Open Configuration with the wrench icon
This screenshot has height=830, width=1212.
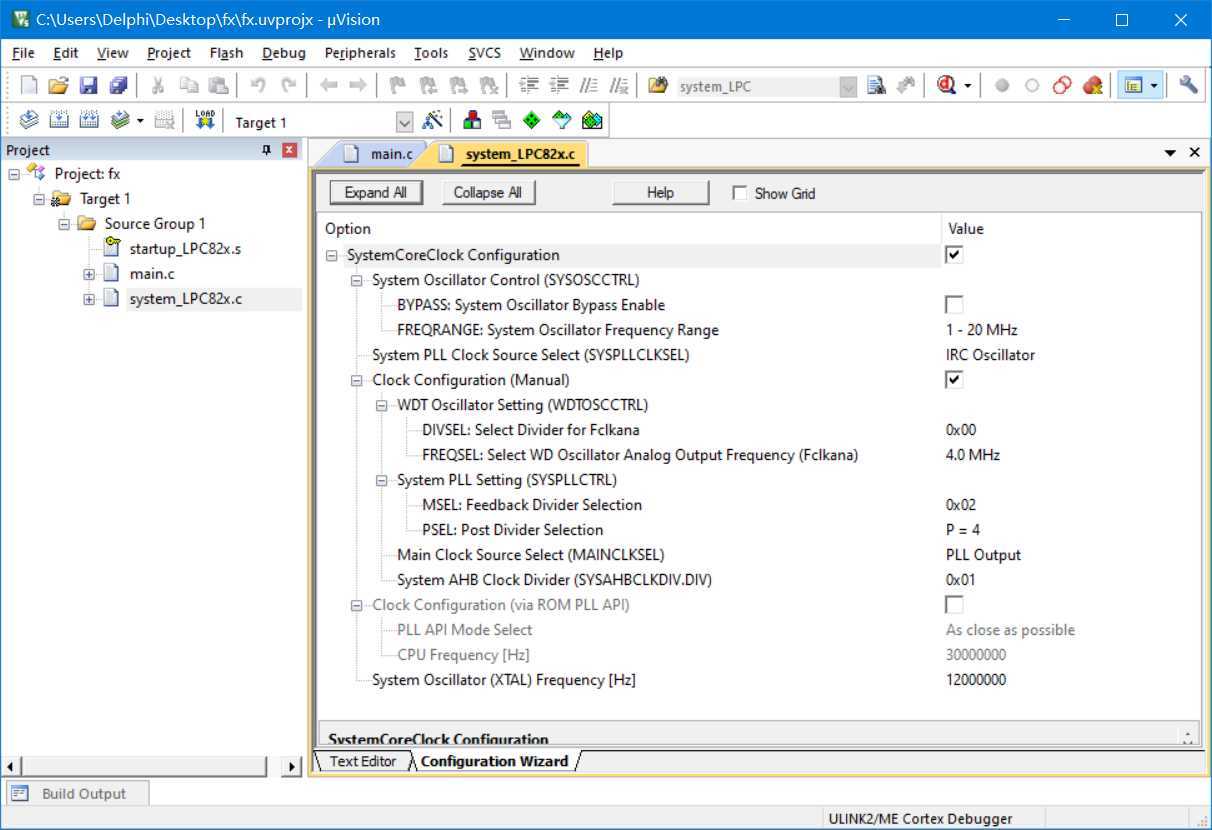pyautogui.click(x=1188, y=86)
